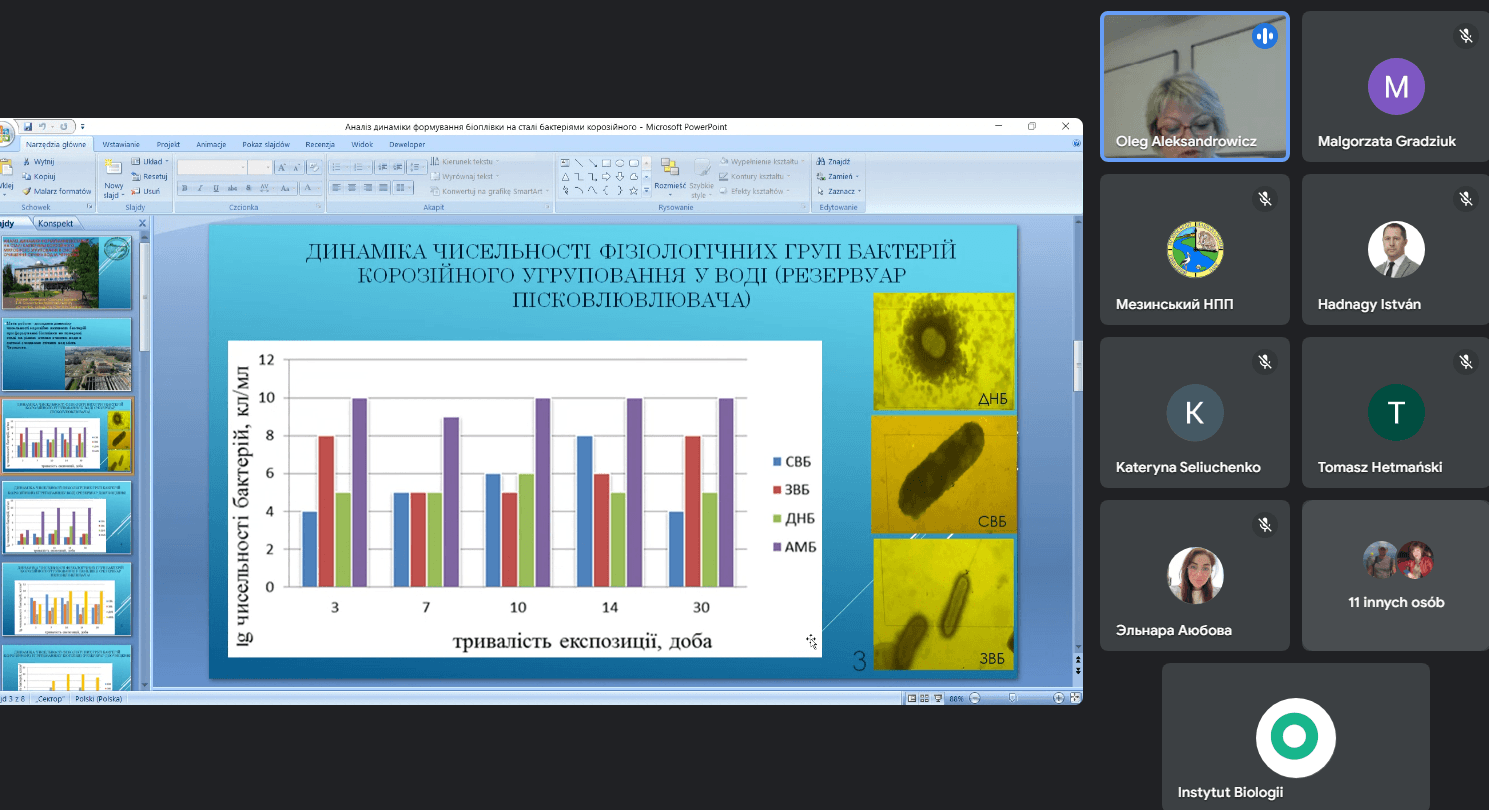1489x810 pixels.
Task: Open the Projekt ribbon tab
Action: point(168,144)
